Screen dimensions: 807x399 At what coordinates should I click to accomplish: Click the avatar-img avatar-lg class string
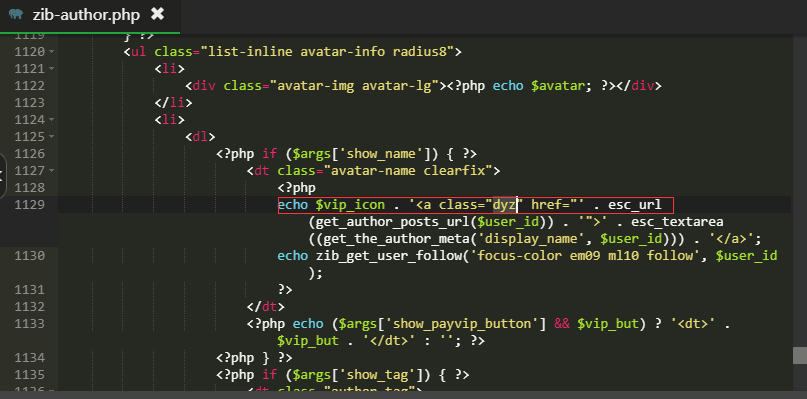(358, 85)
